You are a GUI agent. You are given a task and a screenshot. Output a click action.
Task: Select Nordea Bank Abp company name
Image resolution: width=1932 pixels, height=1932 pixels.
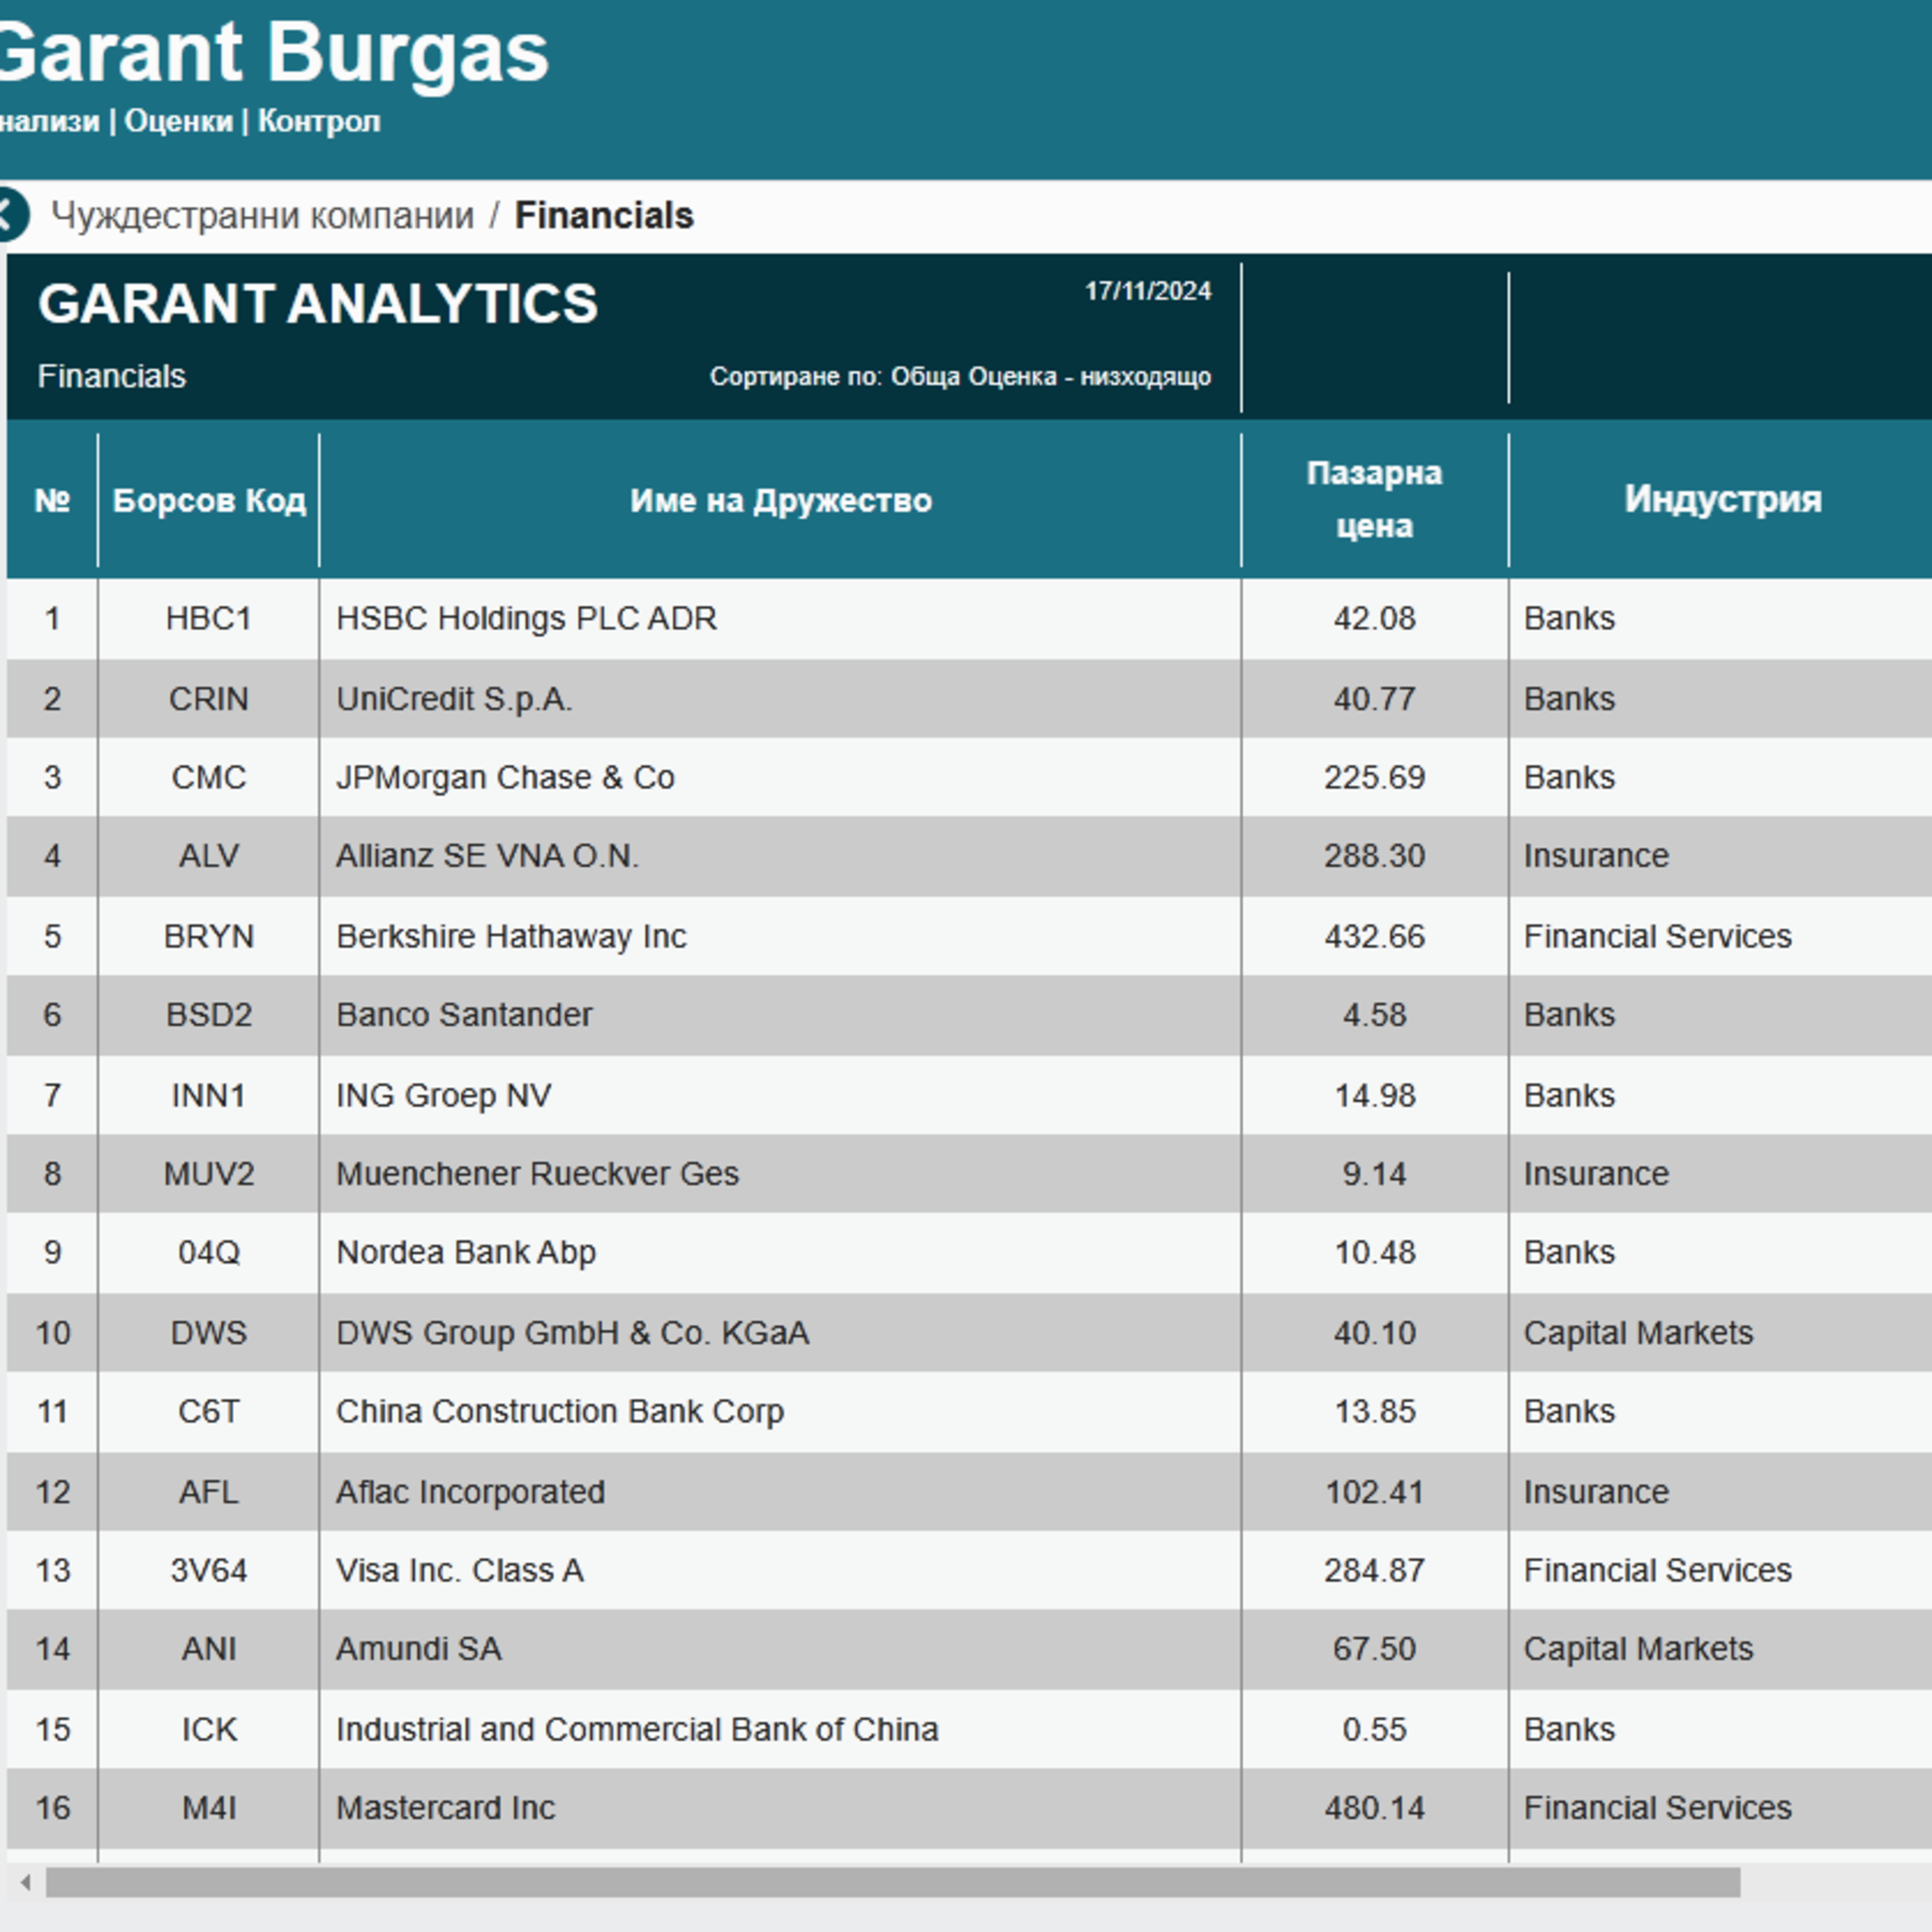coord(466,1253)
